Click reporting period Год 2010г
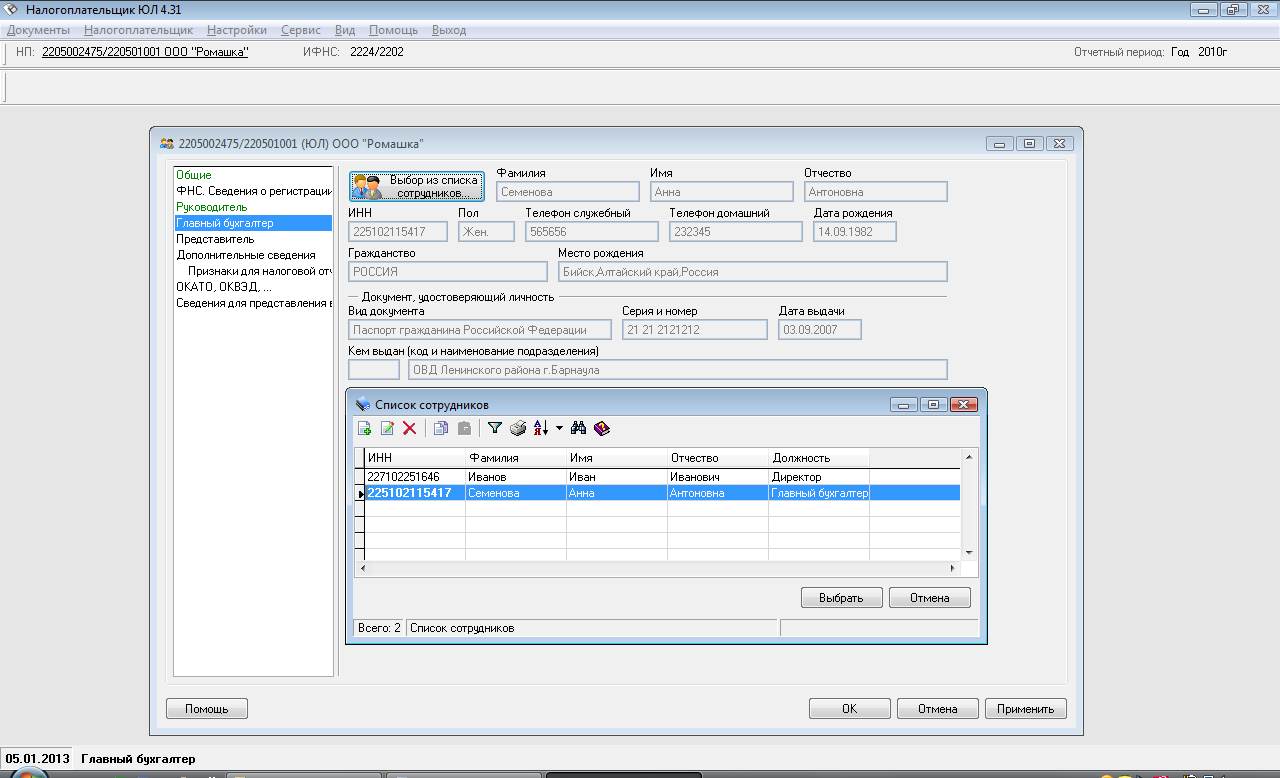The image size is (1280, 778). (1199, 51)
